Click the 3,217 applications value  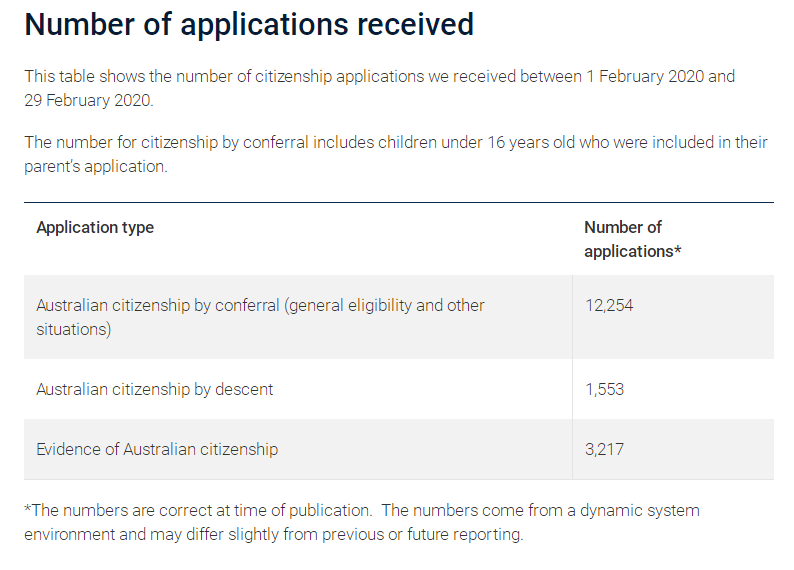[604, 449]
